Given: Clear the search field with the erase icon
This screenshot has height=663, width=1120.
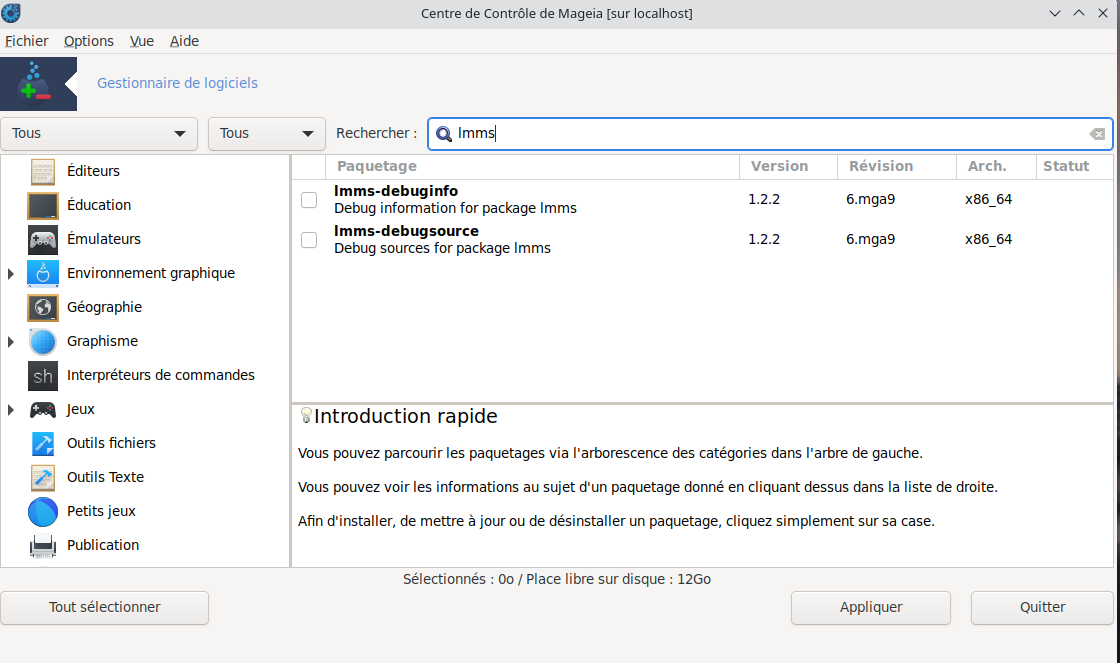Looking at the screenshot, I should 1097,134.
